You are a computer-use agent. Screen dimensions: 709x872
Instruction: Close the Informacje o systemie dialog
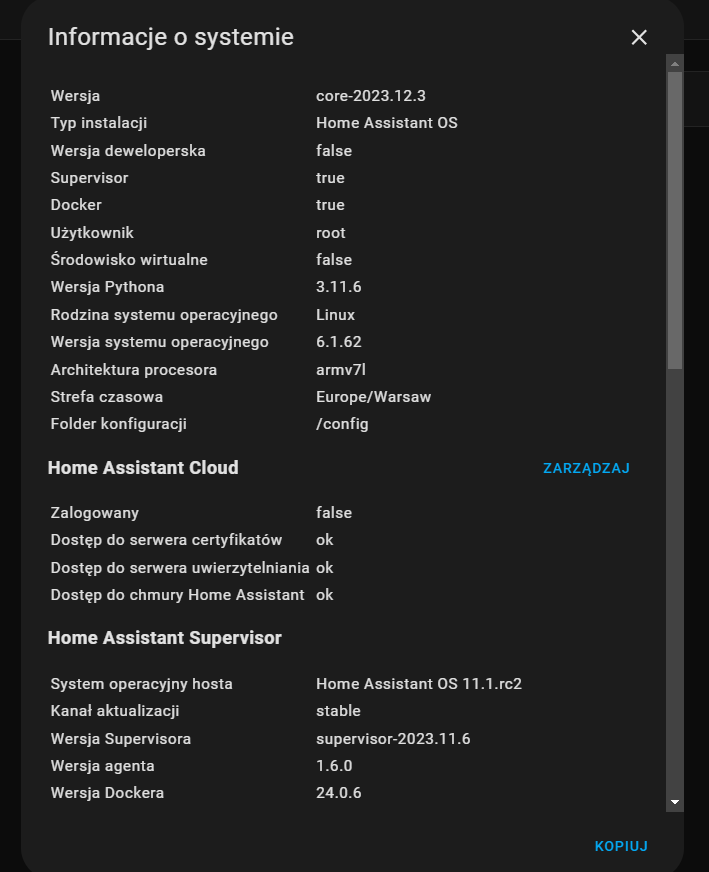point(639,37)
